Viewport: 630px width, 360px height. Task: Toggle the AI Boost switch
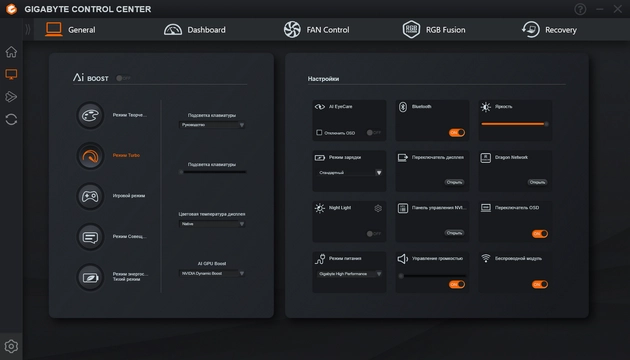click(123, 78)
